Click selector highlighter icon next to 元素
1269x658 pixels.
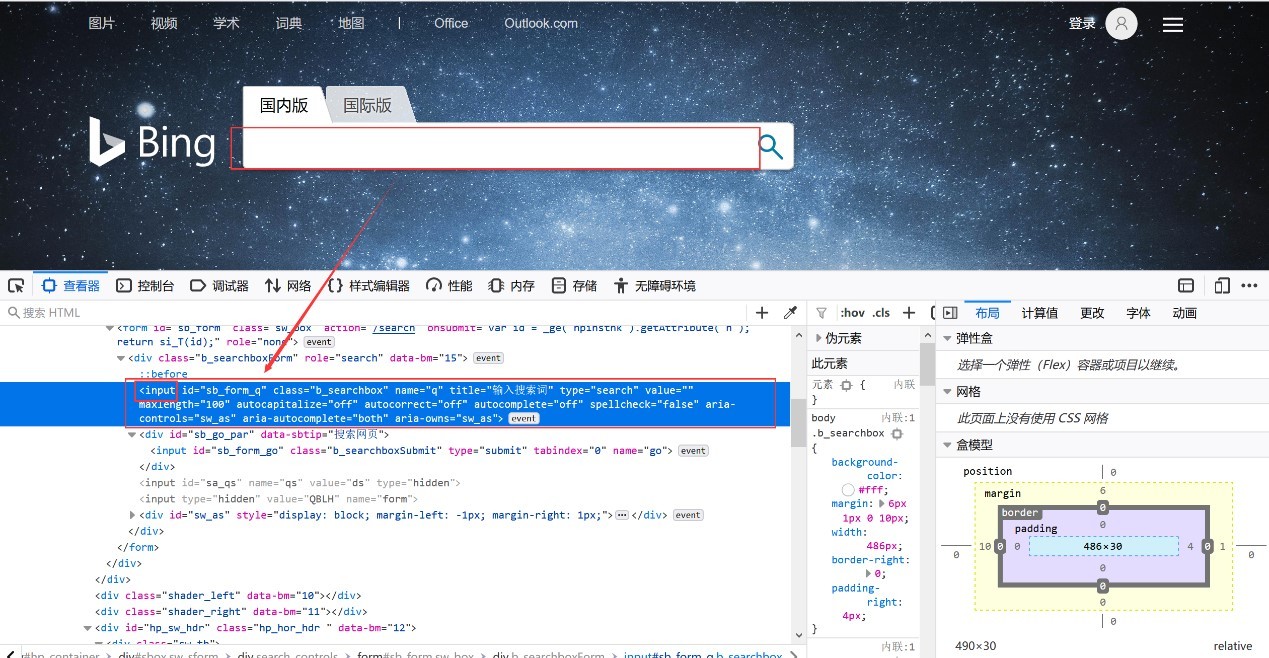pos(846,385)
